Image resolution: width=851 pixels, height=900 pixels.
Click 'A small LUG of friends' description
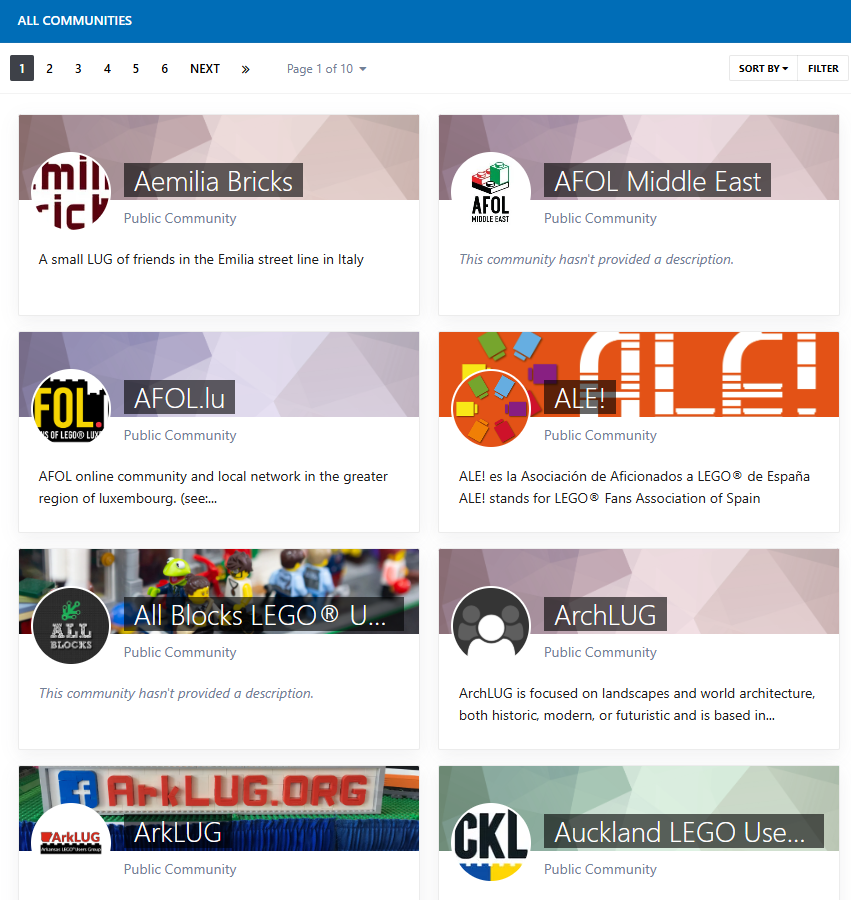[201, 259]
